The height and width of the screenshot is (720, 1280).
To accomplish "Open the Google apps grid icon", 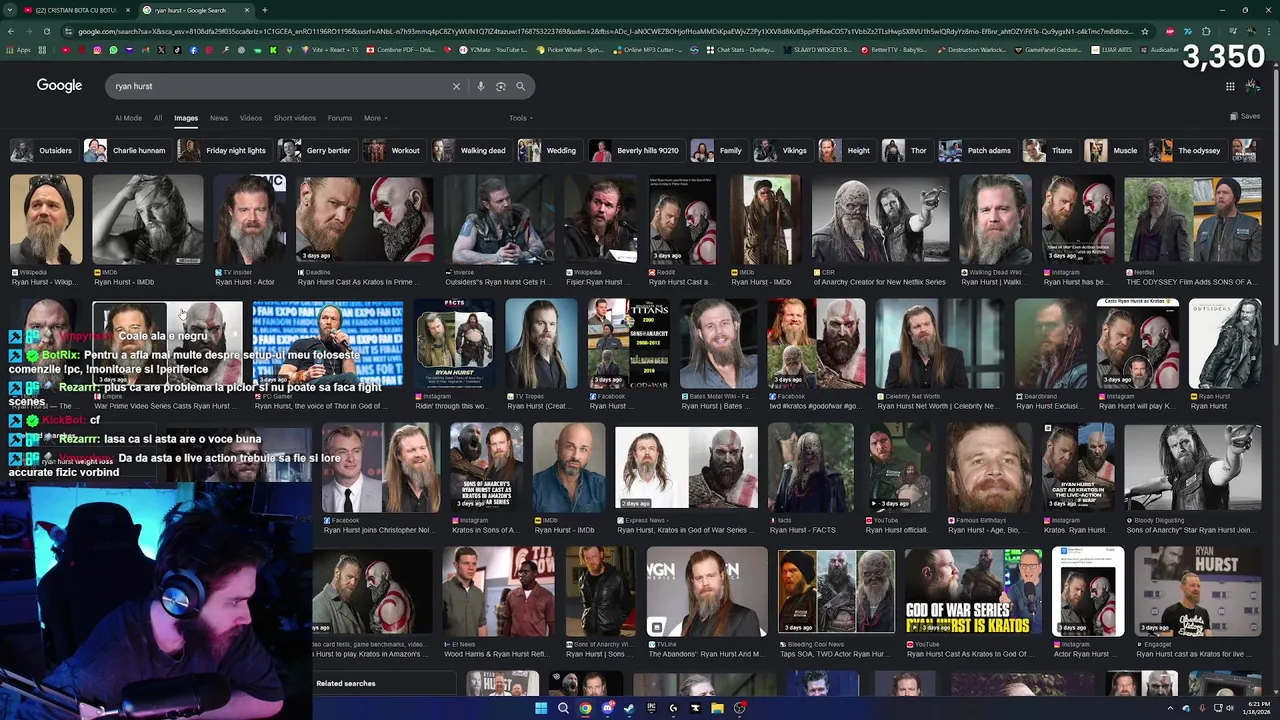I will click(x=1230, y=86).
